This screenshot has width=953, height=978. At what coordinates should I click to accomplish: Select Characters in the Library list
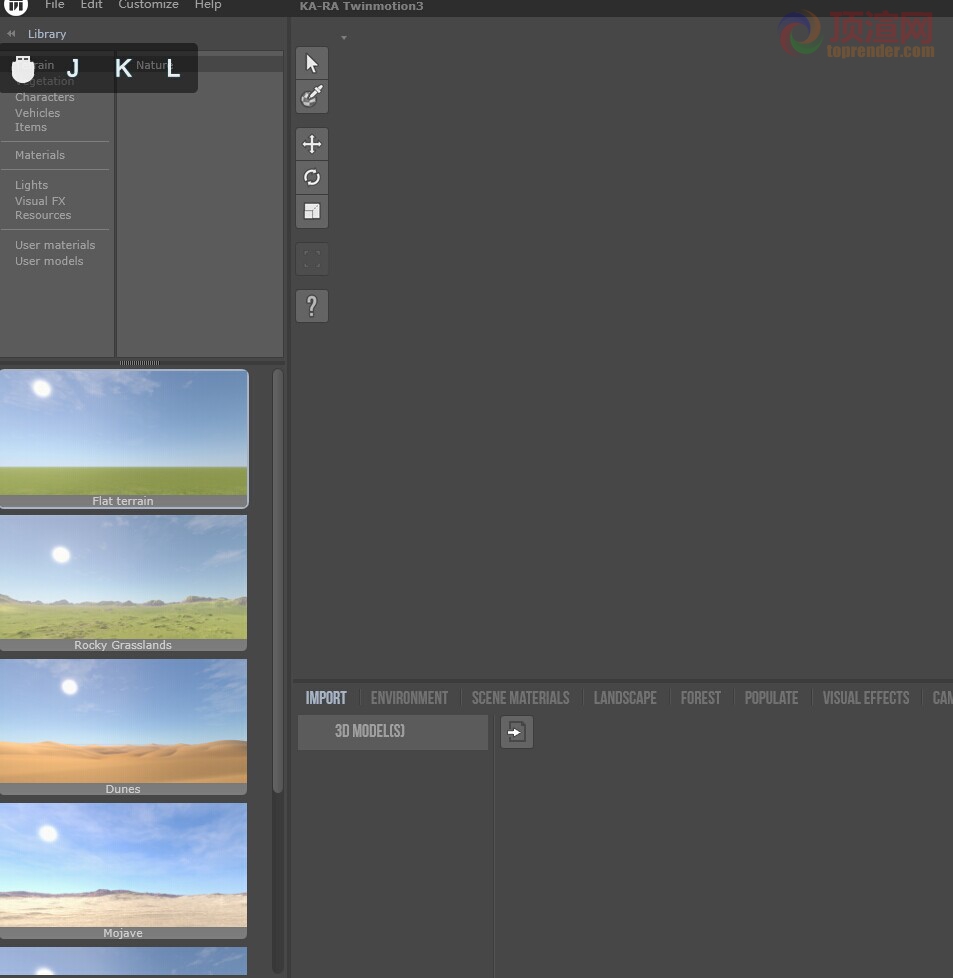click(x=45, y=97)
